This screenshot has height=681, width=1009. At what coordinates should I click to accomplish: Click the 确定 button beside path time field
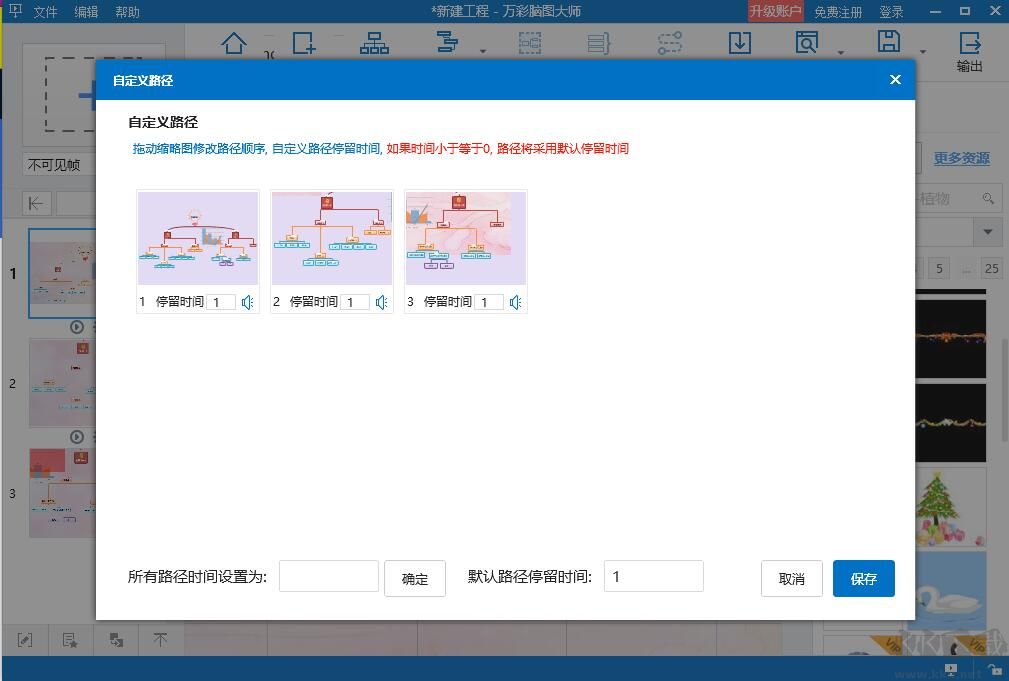414,578
